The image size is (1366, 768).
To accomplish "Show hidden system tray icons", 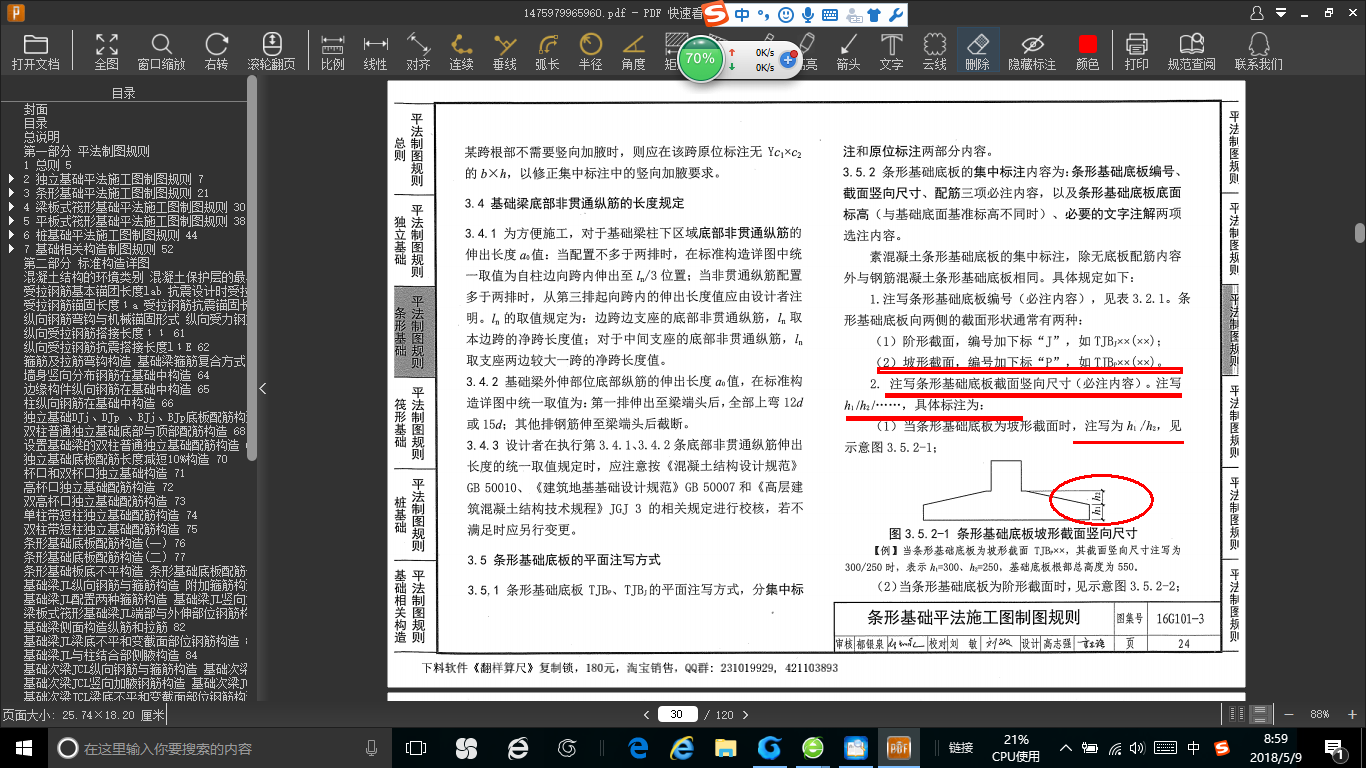I will point(1067,748).
